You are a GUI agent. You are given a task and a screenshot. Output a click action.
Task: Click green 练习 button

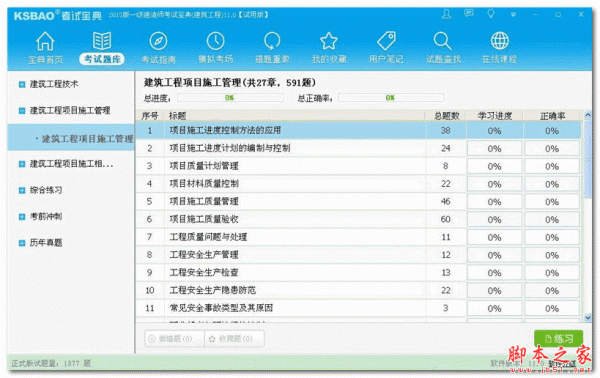559,338
